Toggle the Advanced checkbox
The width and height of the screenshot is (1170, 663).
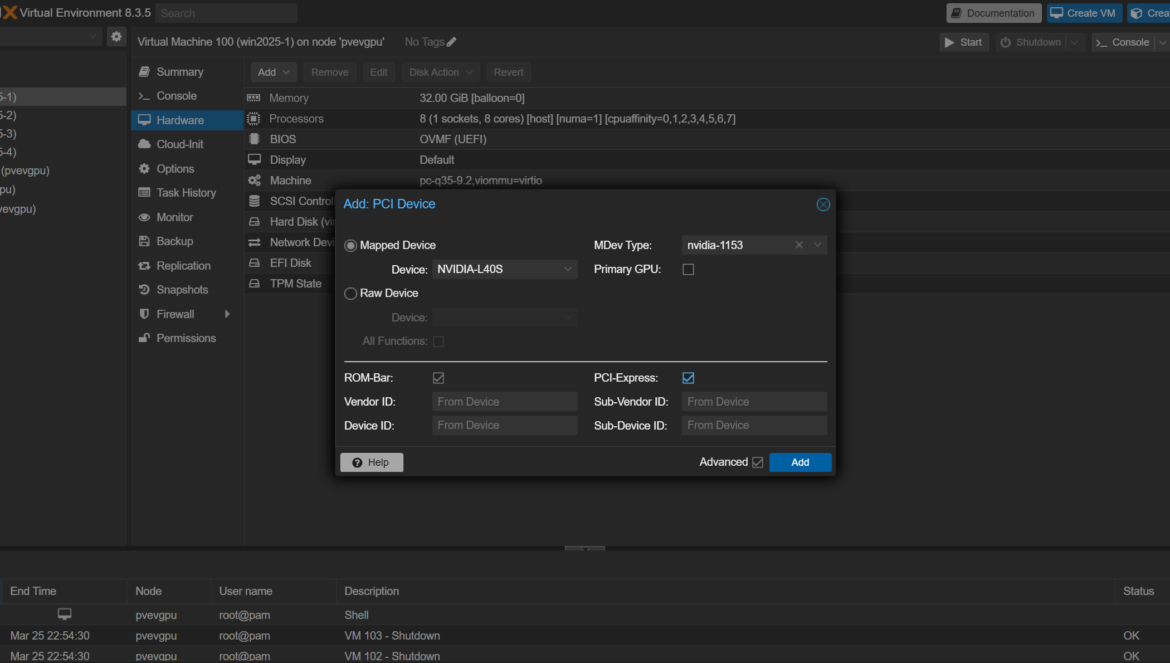tap(757, 462)
